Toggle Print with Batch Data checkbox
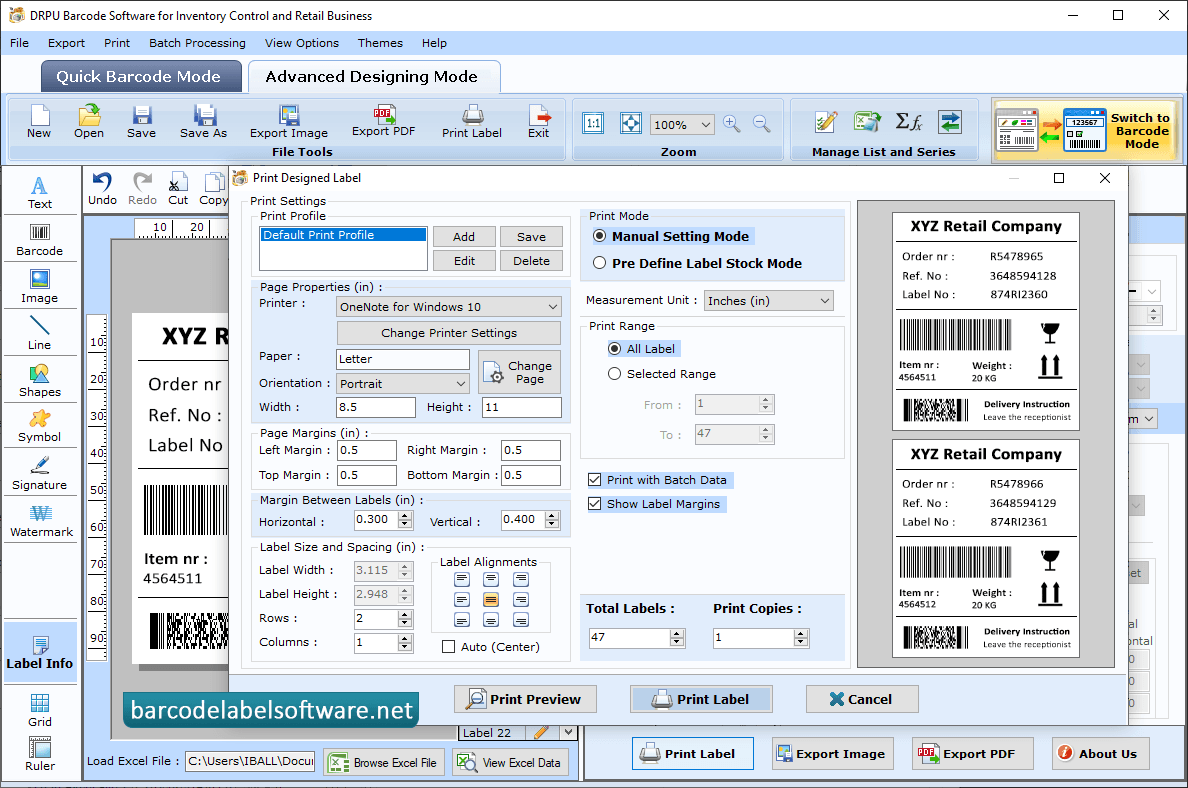The height and width of the screenshot is (788, 1188). click(595, 480)
